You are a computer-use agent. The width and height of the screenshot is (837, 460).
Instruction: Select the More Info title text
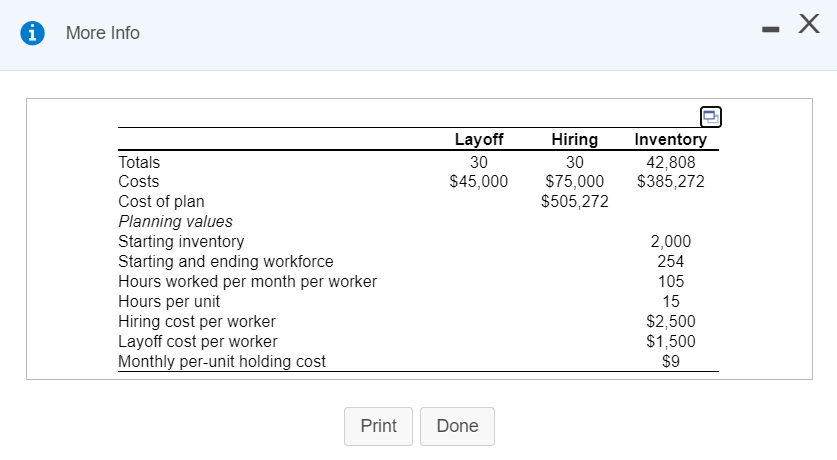[x=102, y=33]
